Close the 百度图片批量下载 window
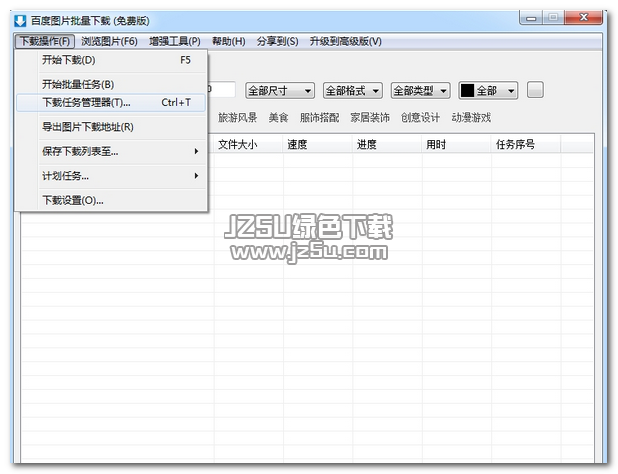618x474 pixels. (x=584, y=18)
